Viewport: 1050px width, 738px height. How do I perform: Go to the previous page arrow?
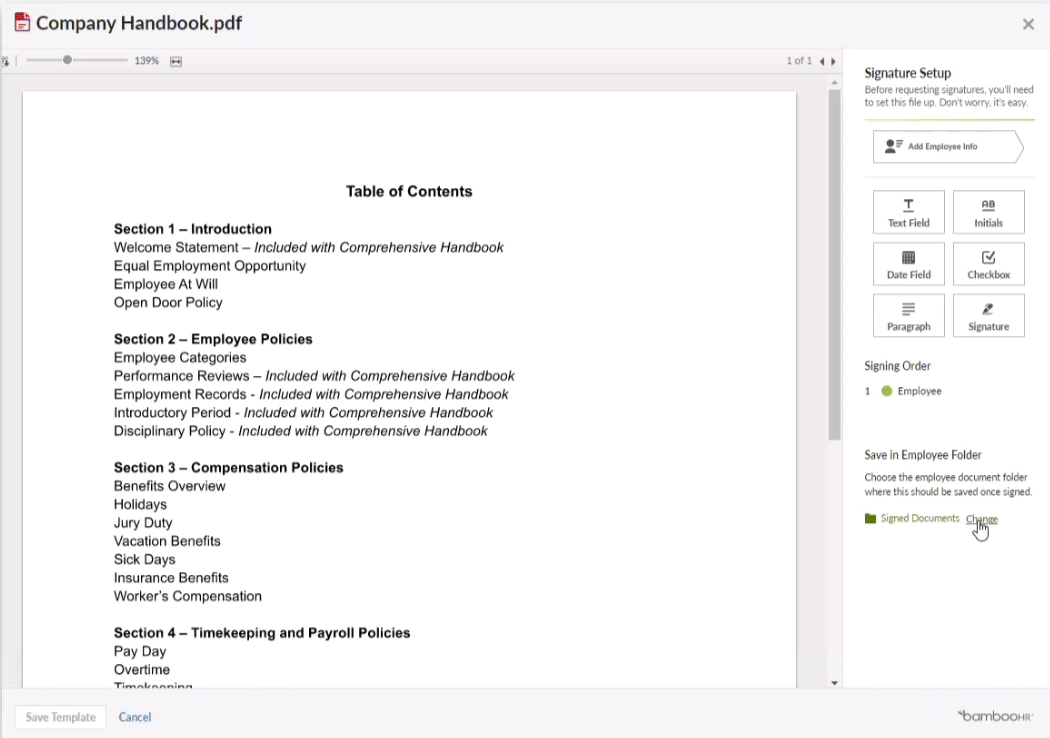coord(822,61)
